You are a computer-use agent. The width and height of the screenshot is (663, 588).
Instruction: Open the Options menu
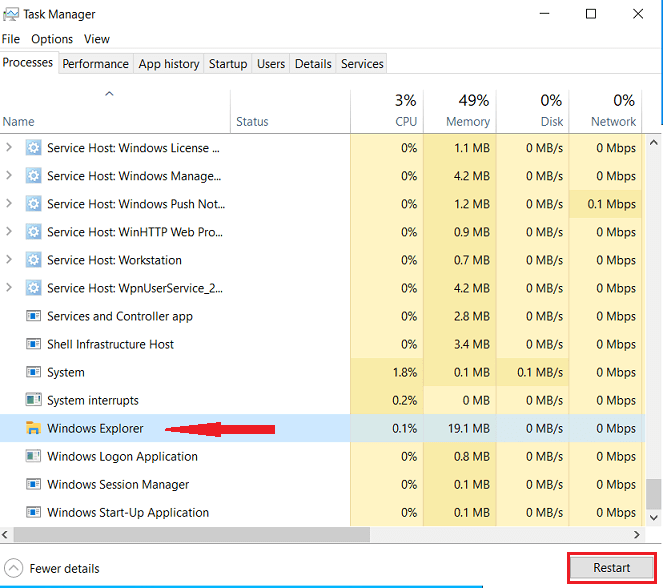pyautogui.click(x=52, y=39)
